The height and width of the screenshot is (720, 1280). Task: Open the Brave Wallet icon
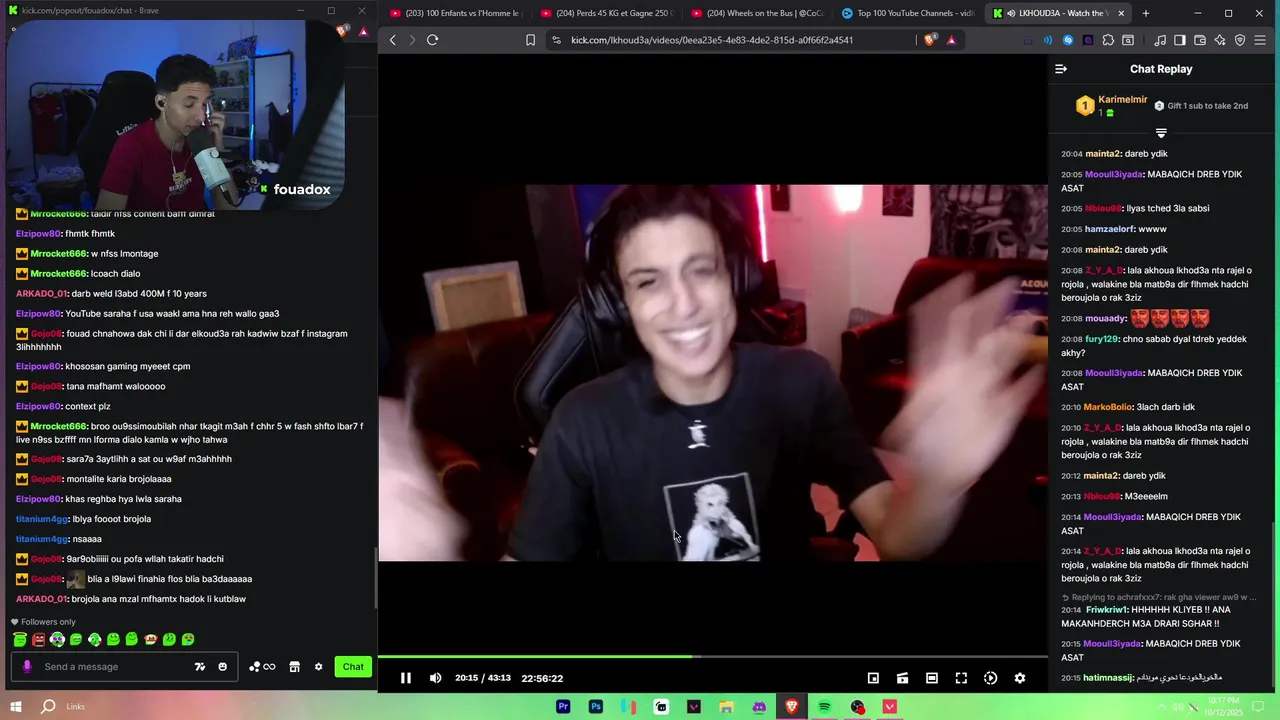tap(1200, 40)
